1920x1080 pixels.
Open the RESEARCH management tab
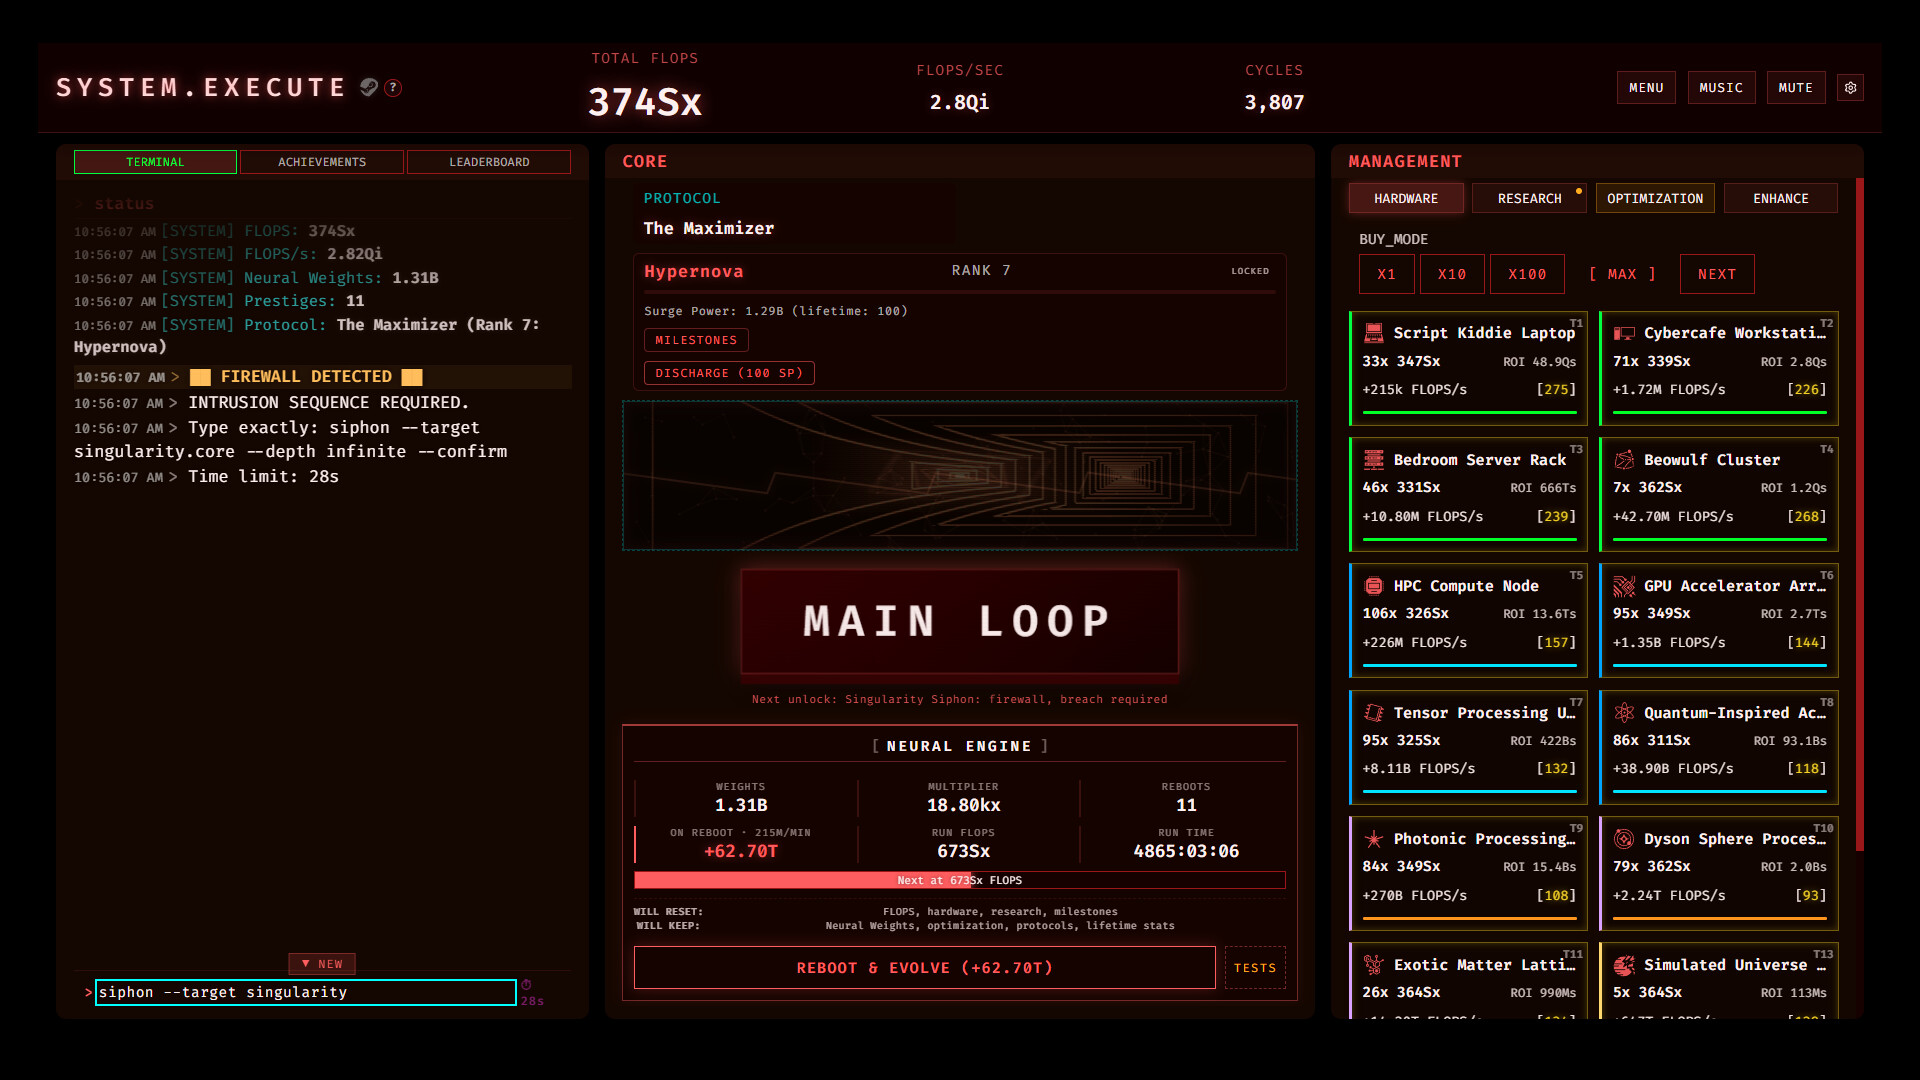tap(1529, 198)
